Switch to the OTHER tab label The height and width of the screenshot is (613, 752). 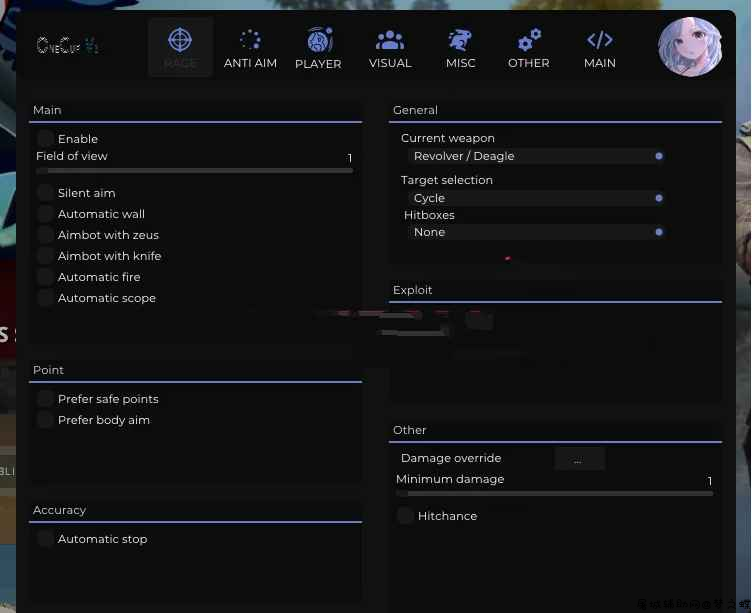pos(529,63)
